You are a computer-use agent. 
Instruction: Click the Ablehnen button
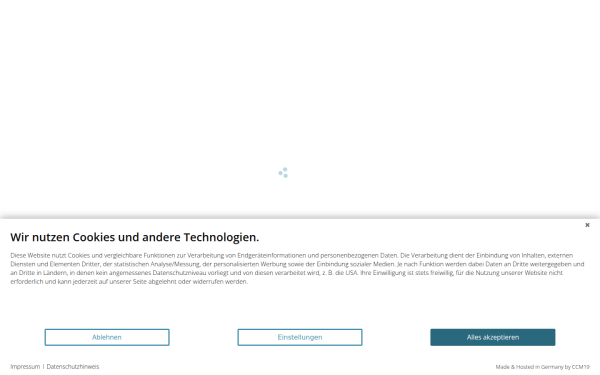107,337
